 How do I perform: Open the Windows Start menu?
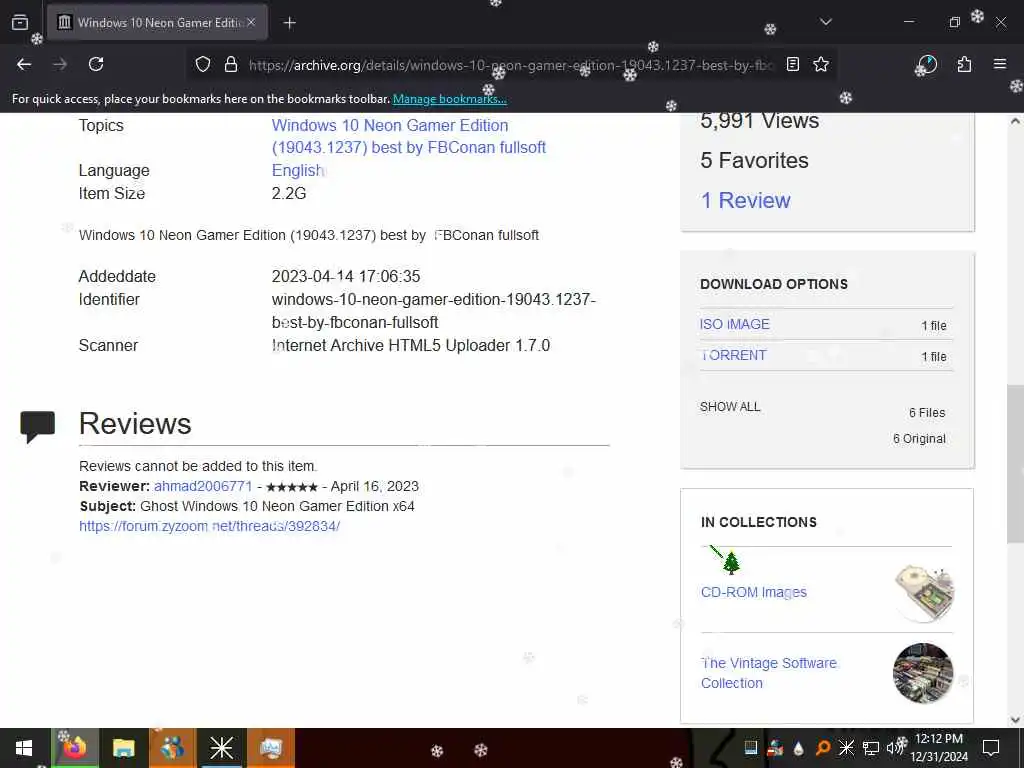pos(24,748)
